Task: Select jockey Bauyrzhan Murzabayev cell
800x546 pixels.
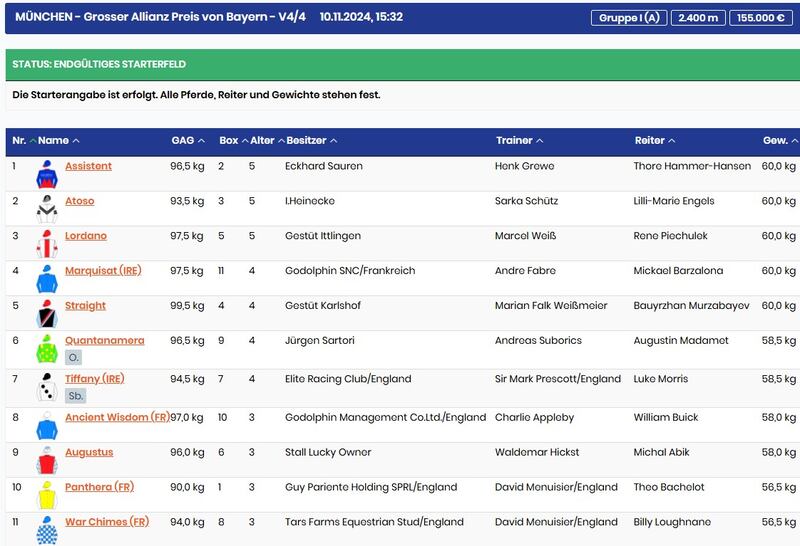Action: click(x=691, y=306)
